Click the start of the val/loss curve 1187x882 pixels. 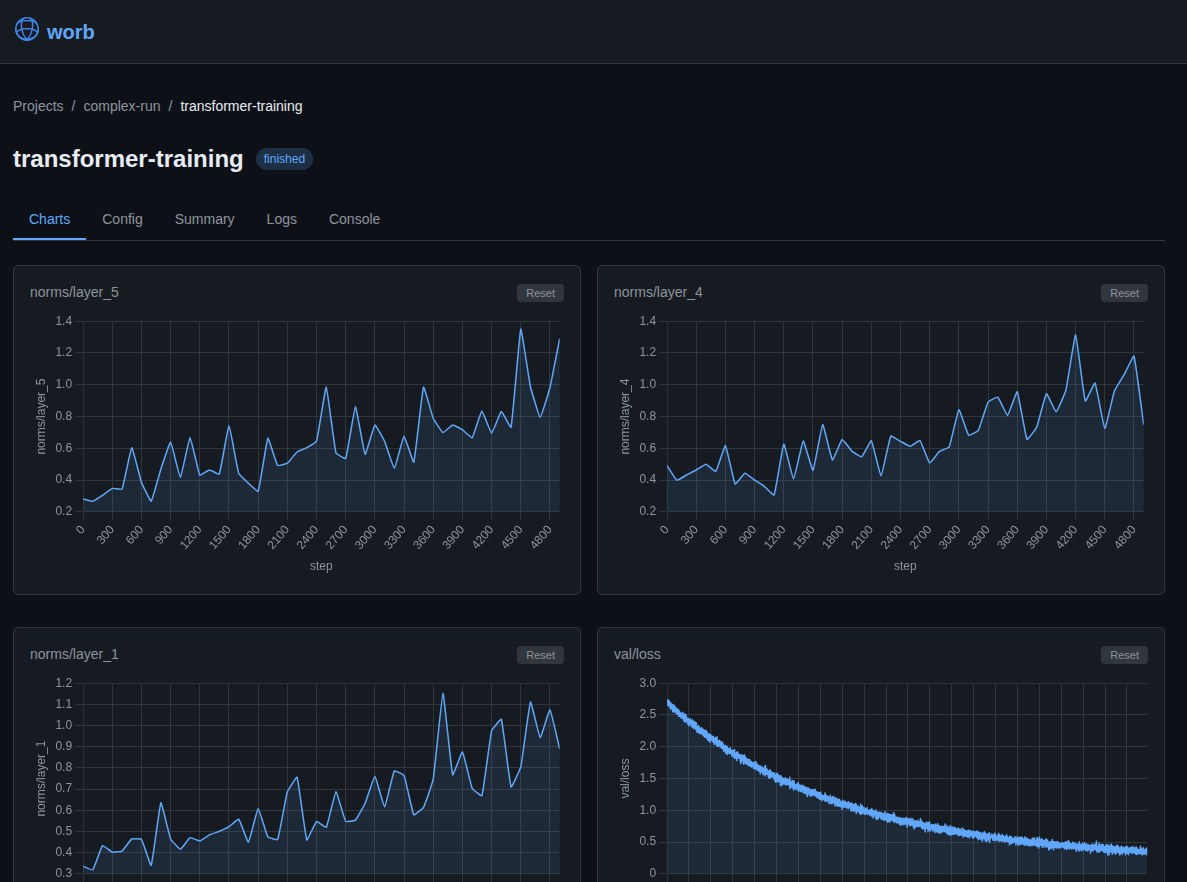click(669, 703)
